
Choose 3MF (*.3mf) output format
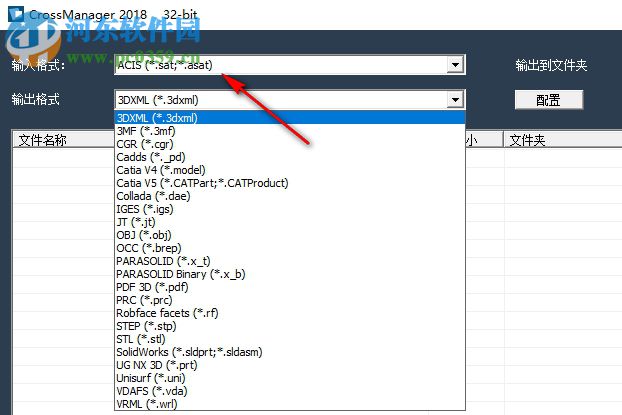click(x=290, y=131)
